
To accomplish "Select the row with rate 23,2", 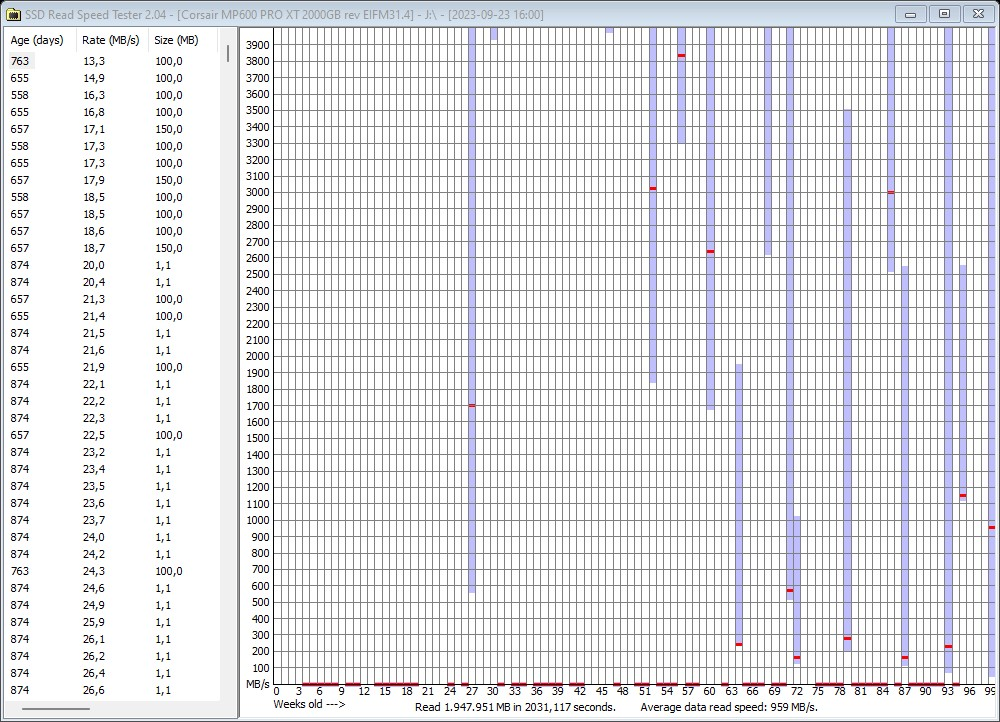I will coord(112,452).
